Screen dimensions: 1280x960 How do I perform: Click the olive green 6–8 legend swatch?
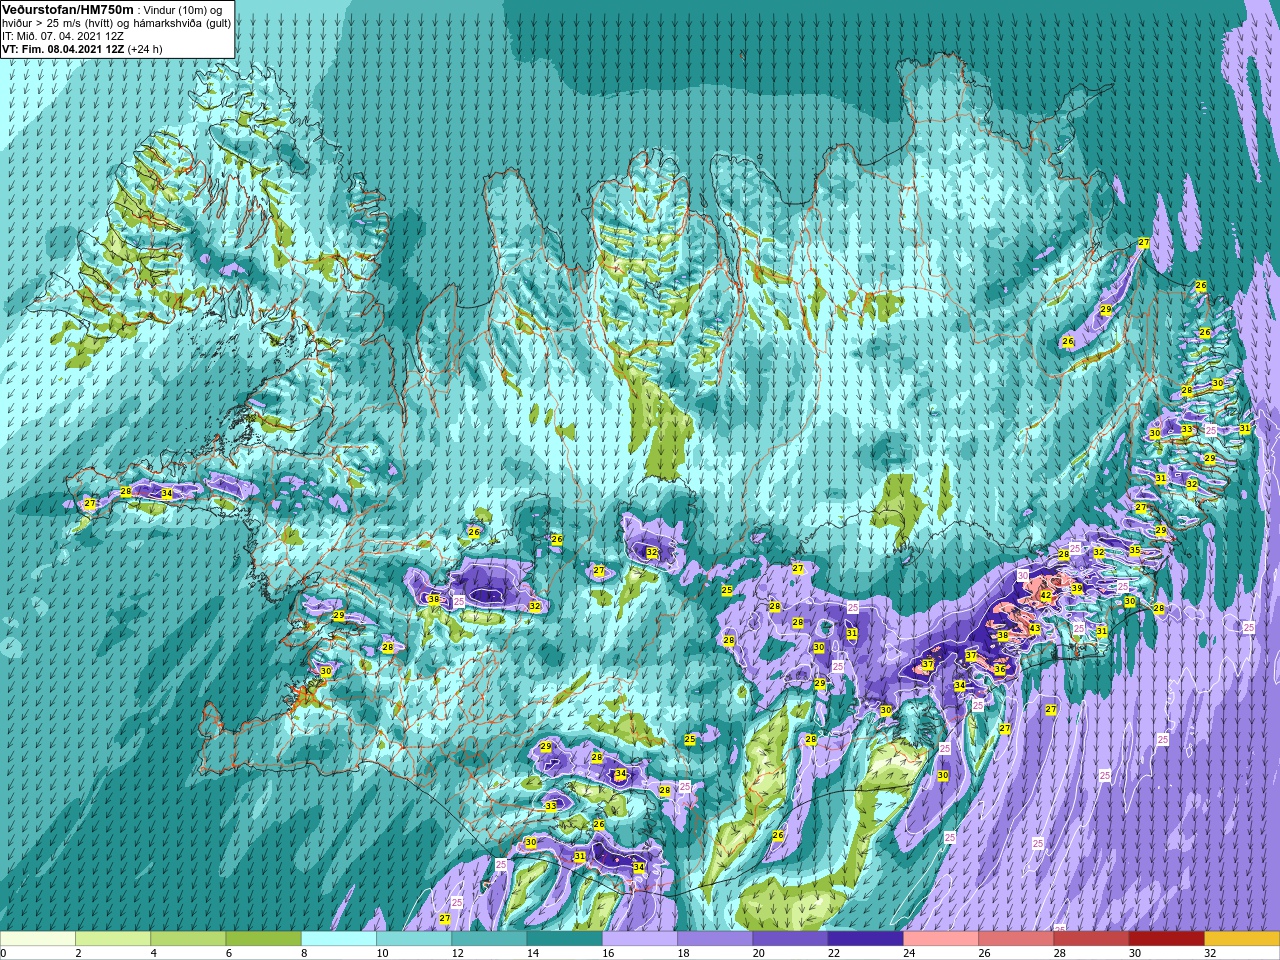[263, 939]
